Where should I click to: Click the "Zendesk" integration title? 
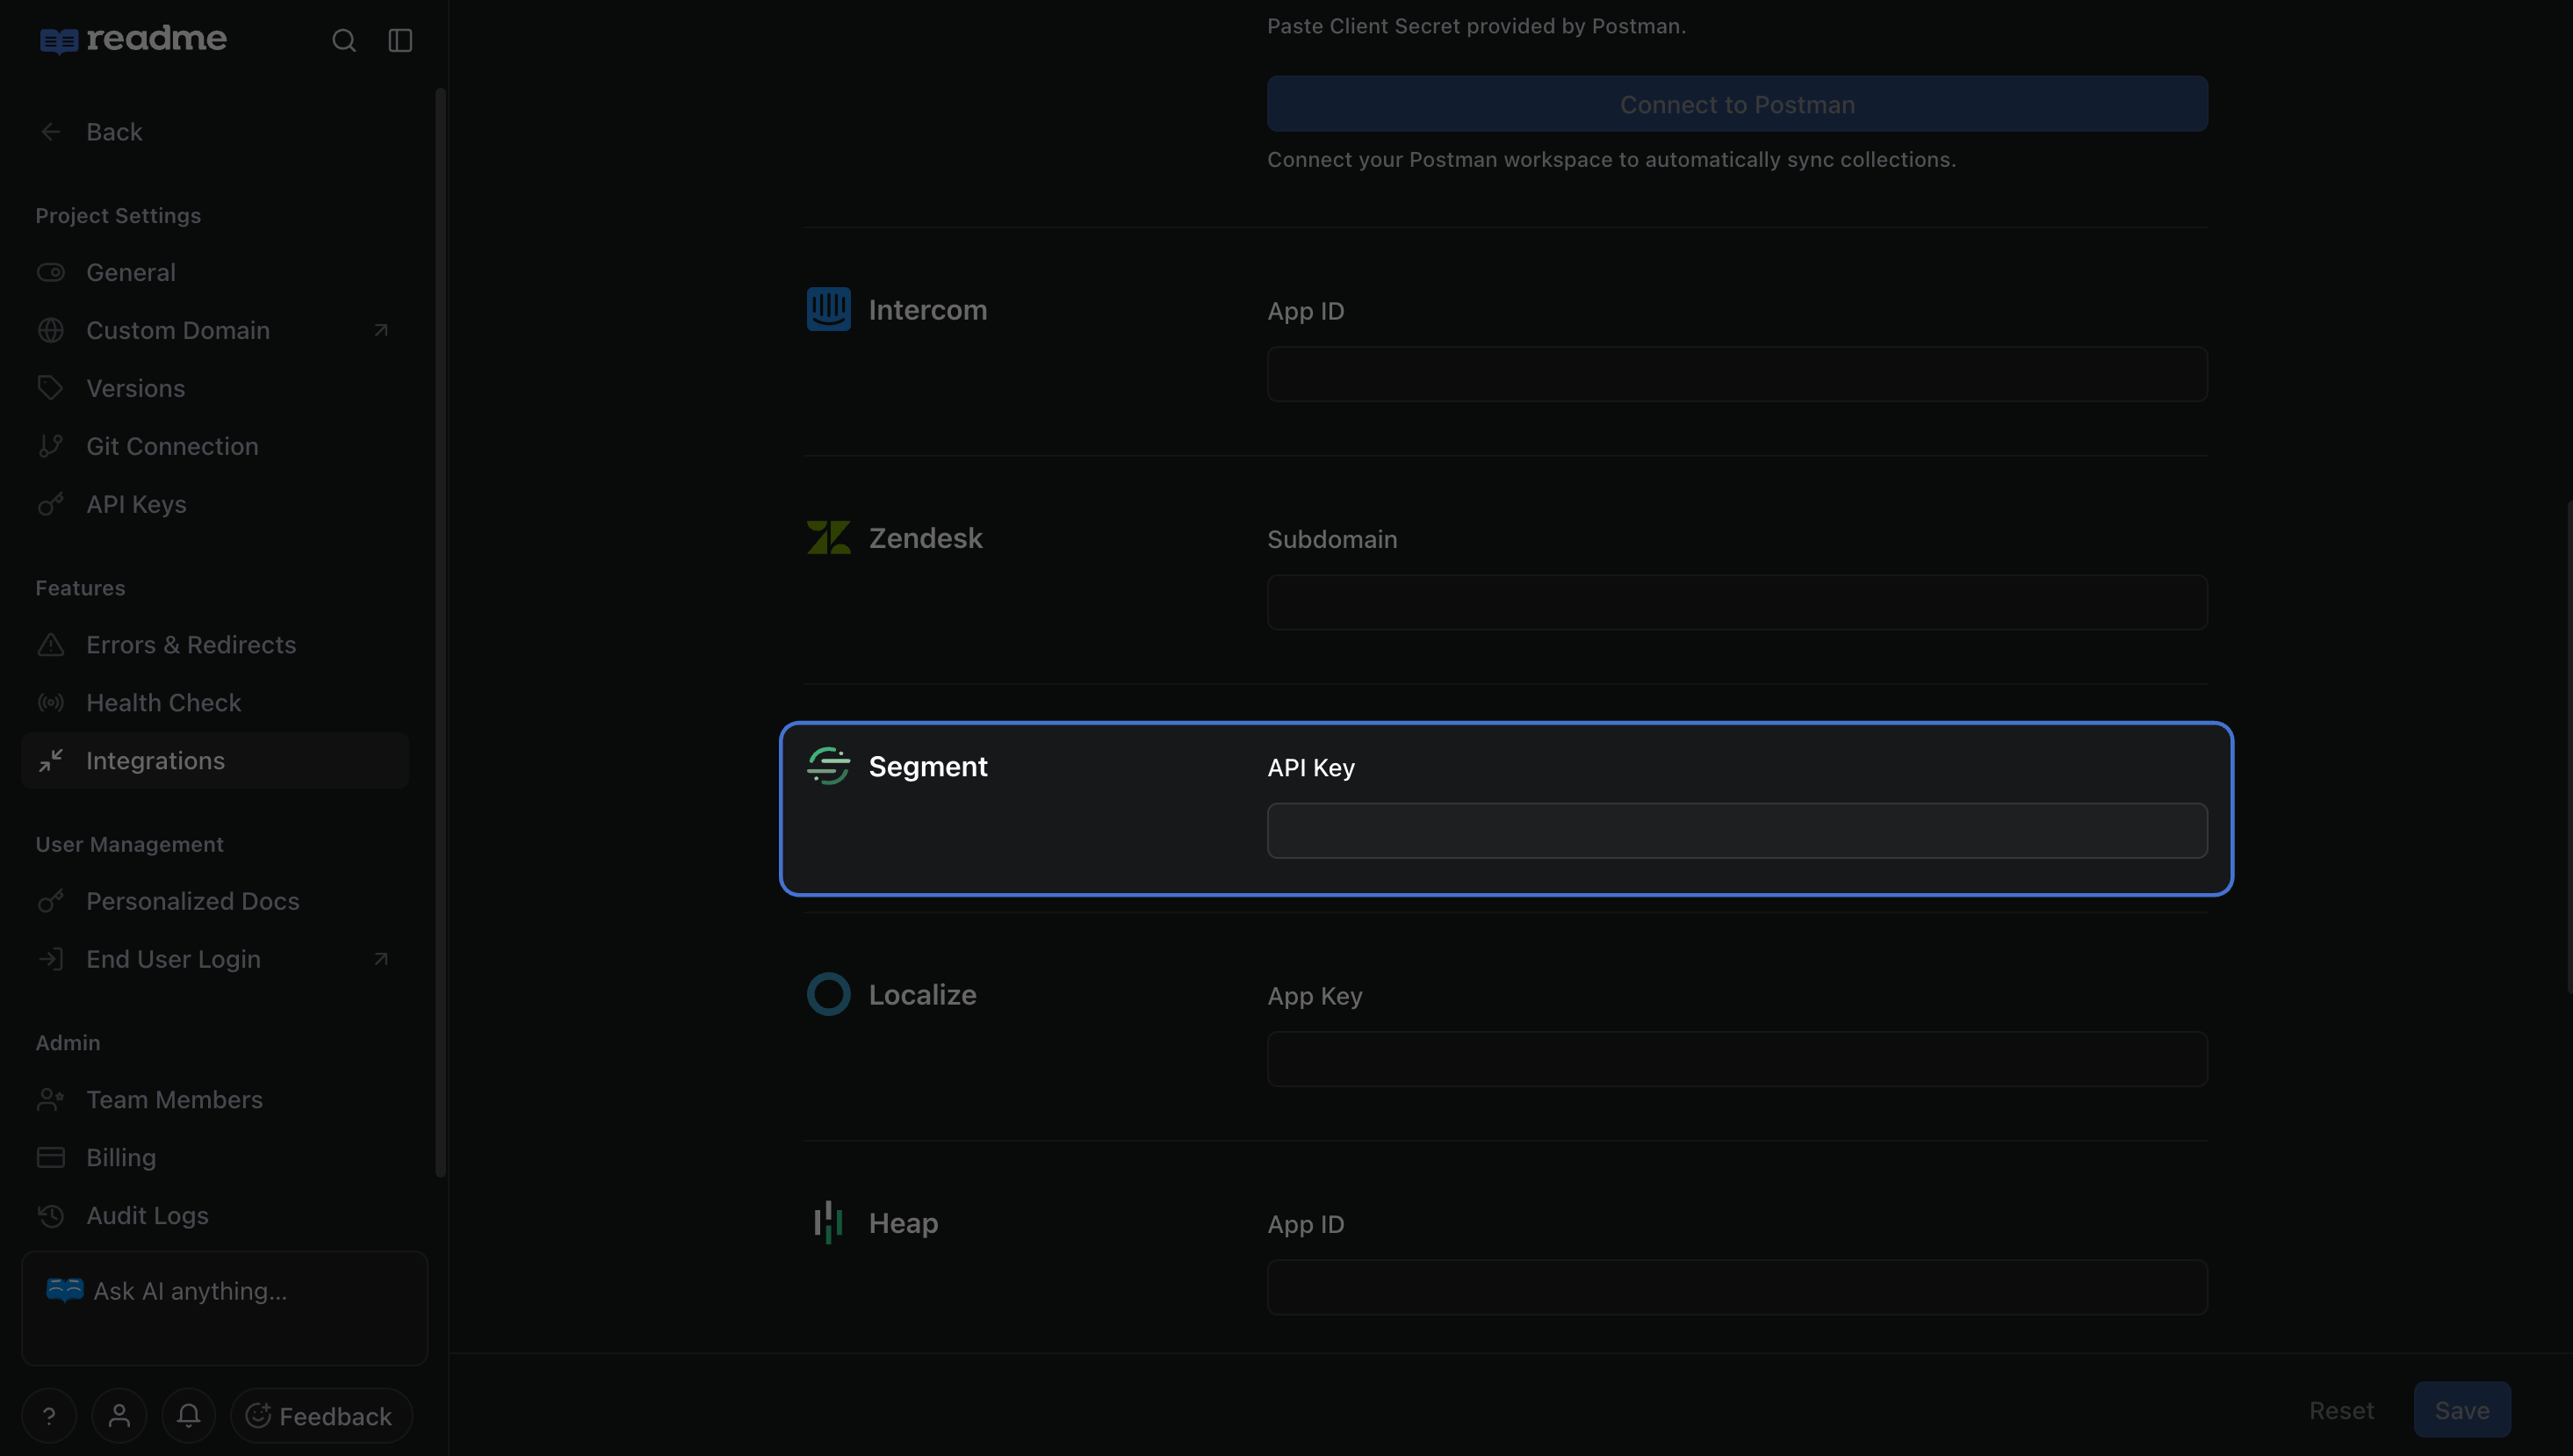click(926, 538)
